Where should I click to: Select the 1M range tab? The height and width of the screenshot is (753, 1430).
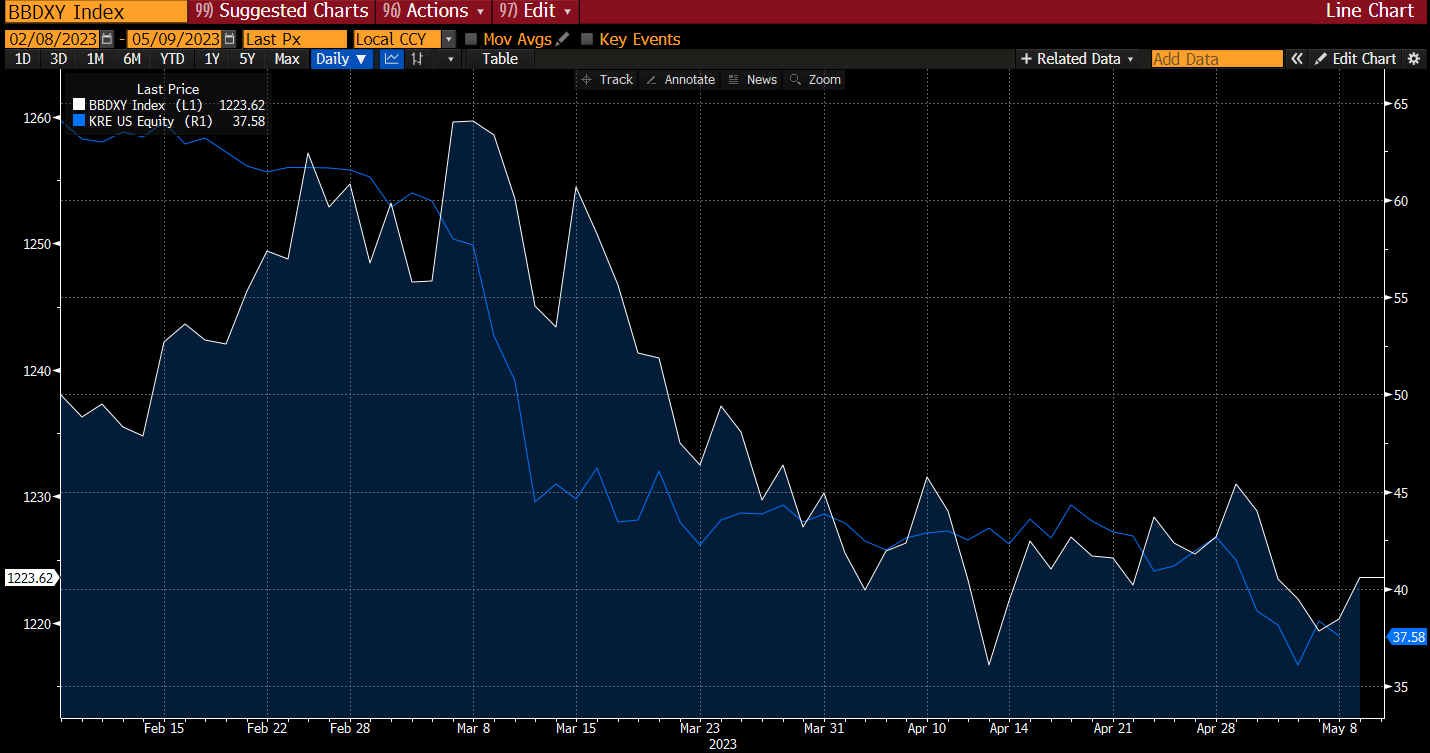tap(95, 59)
